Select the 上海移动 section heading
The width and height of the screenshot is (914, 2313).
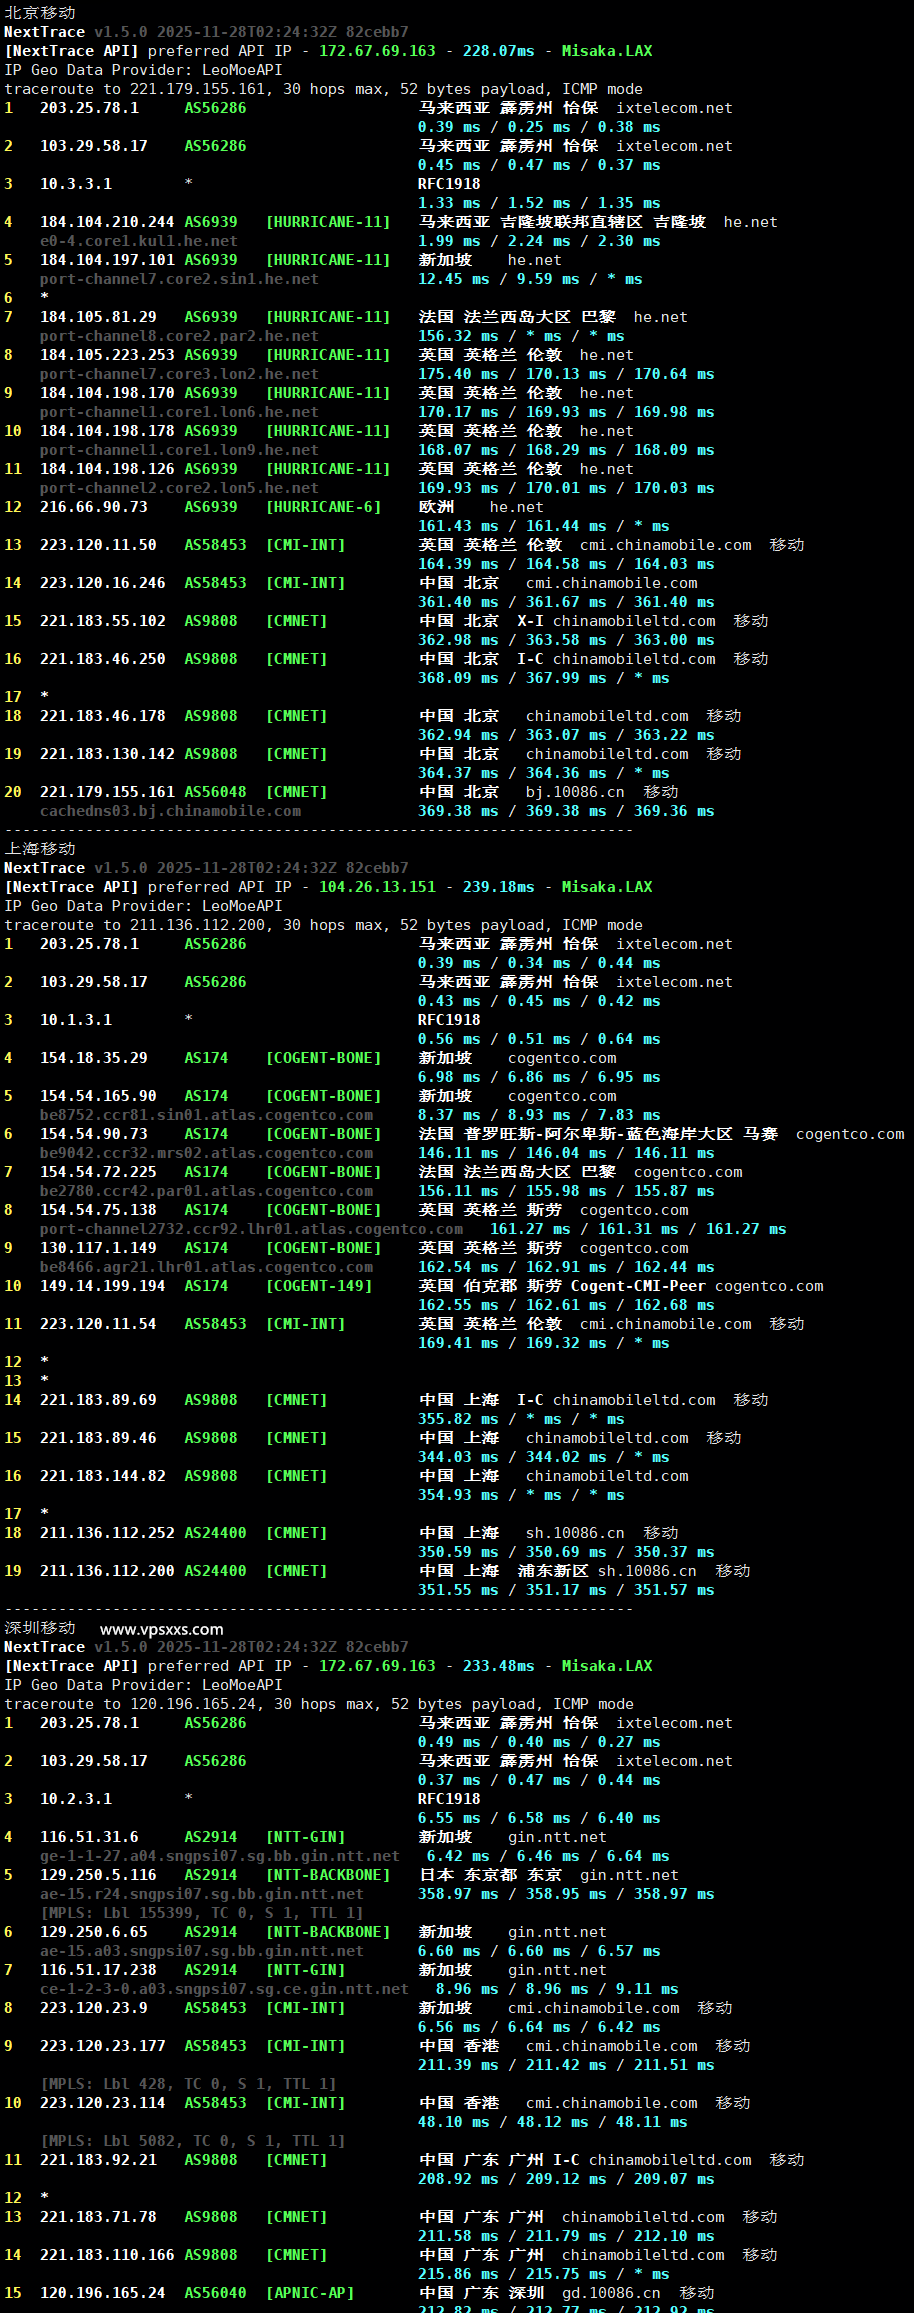point(40,849)
